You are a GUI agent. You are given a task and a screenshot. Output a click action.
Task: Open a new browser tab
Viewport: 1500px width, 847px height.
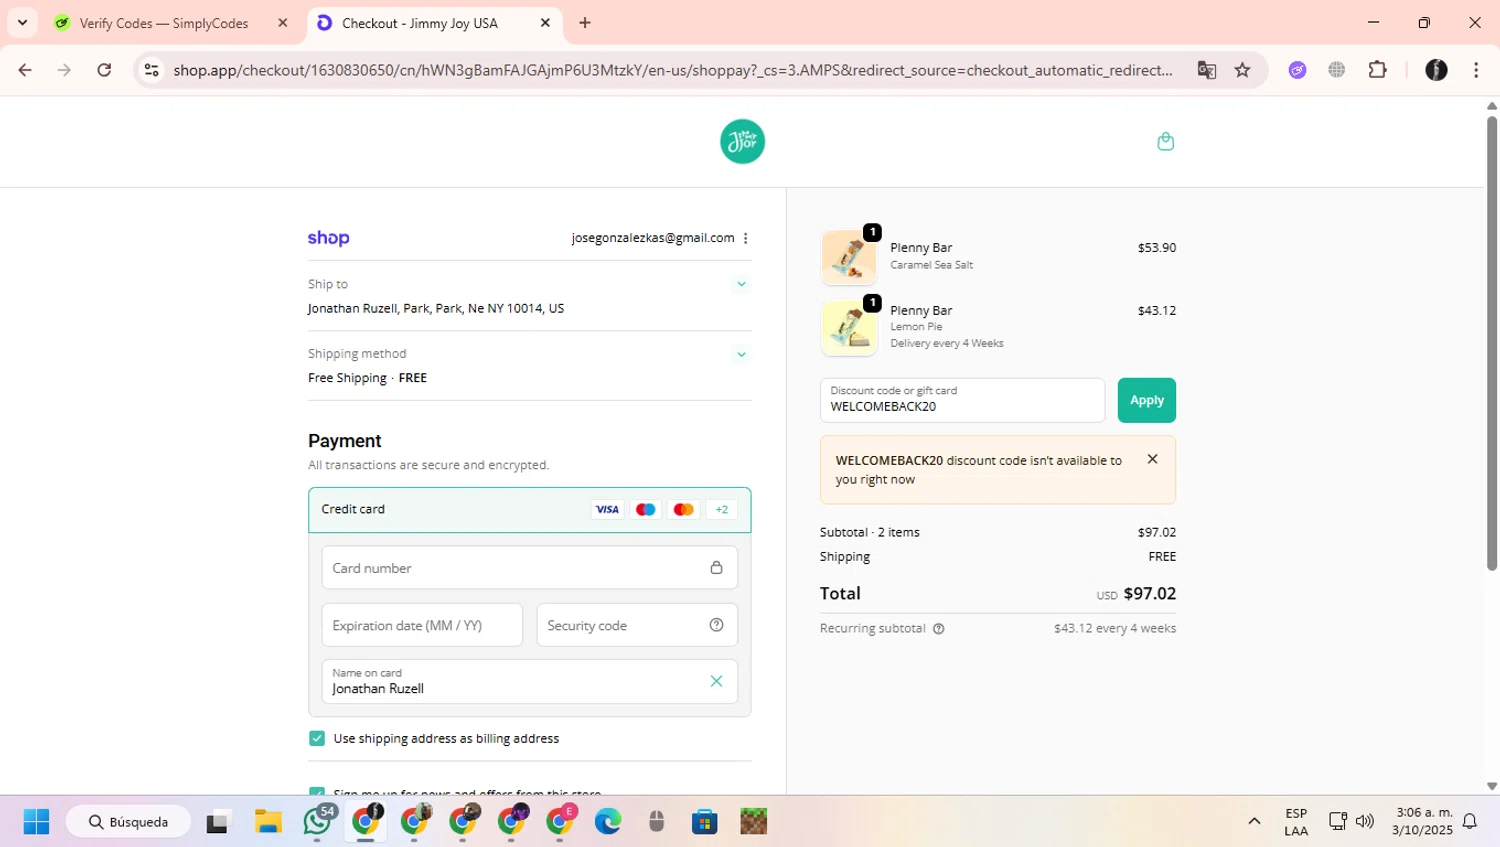(x=585, y=23)
